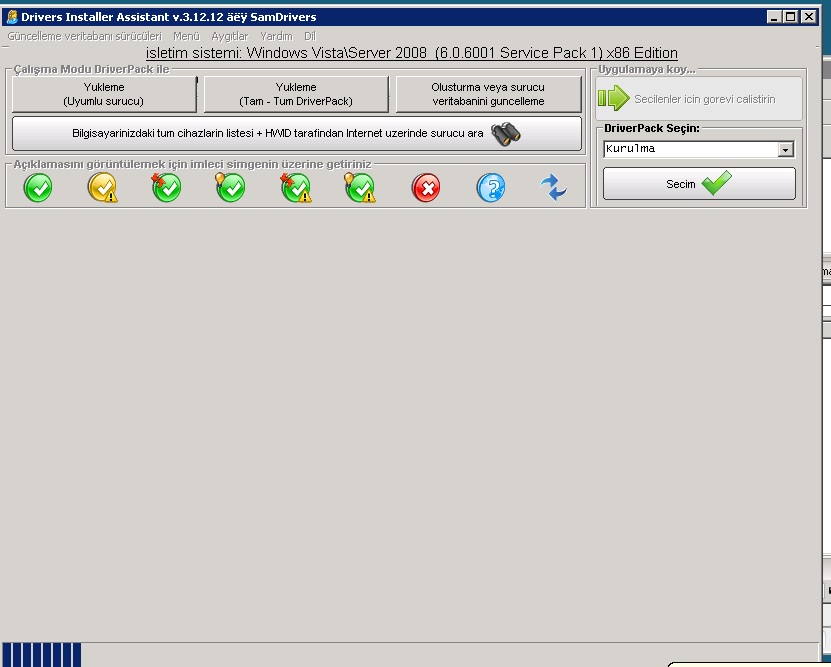Click the blue question mark status icon

[491, 188]
